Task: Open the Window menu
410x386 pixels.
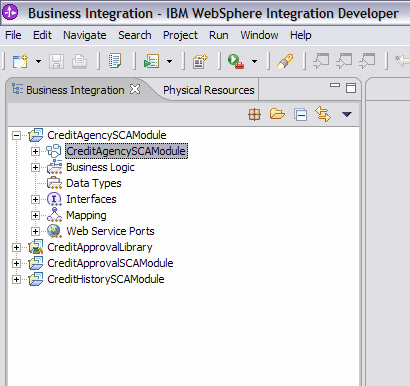Action: pyautogui.click(x=259, y=35)
